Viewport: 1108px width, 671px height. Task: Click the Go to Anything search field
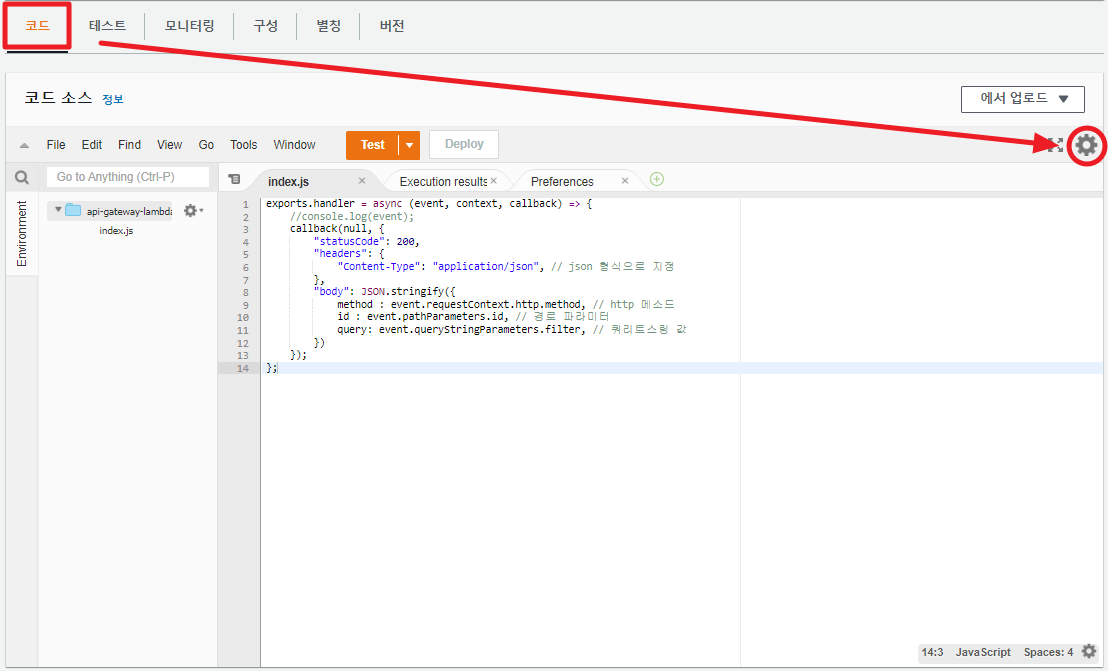point(128,177)
